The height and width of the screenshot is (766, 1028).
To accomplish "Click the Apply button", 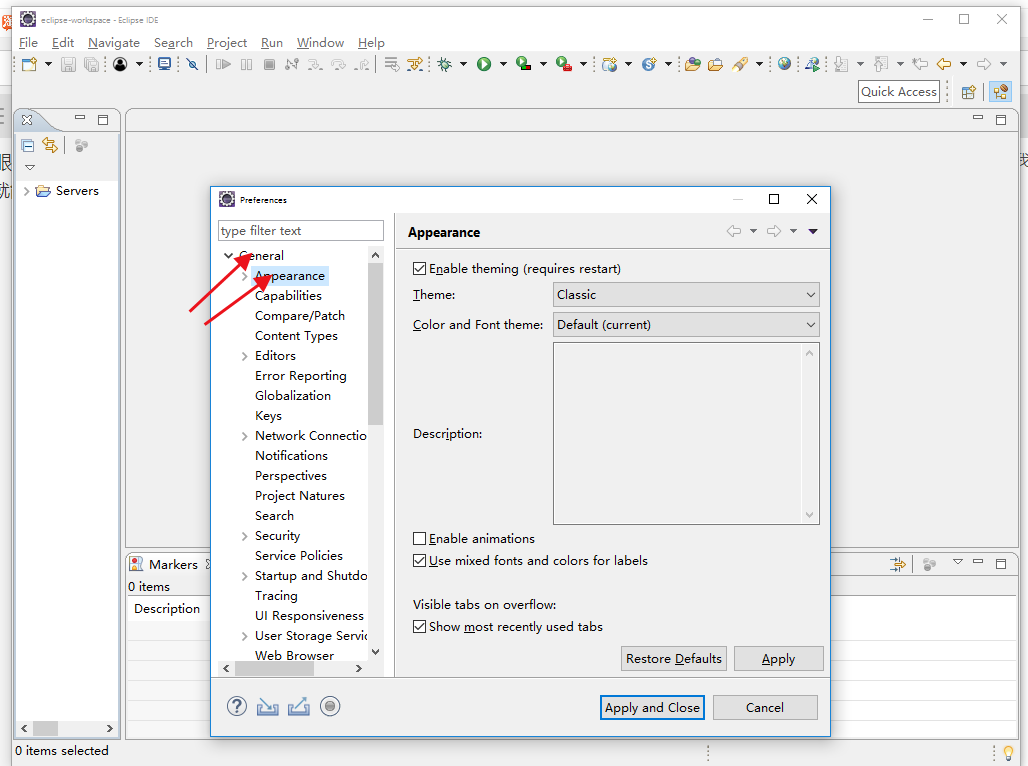I will [778, 658].
